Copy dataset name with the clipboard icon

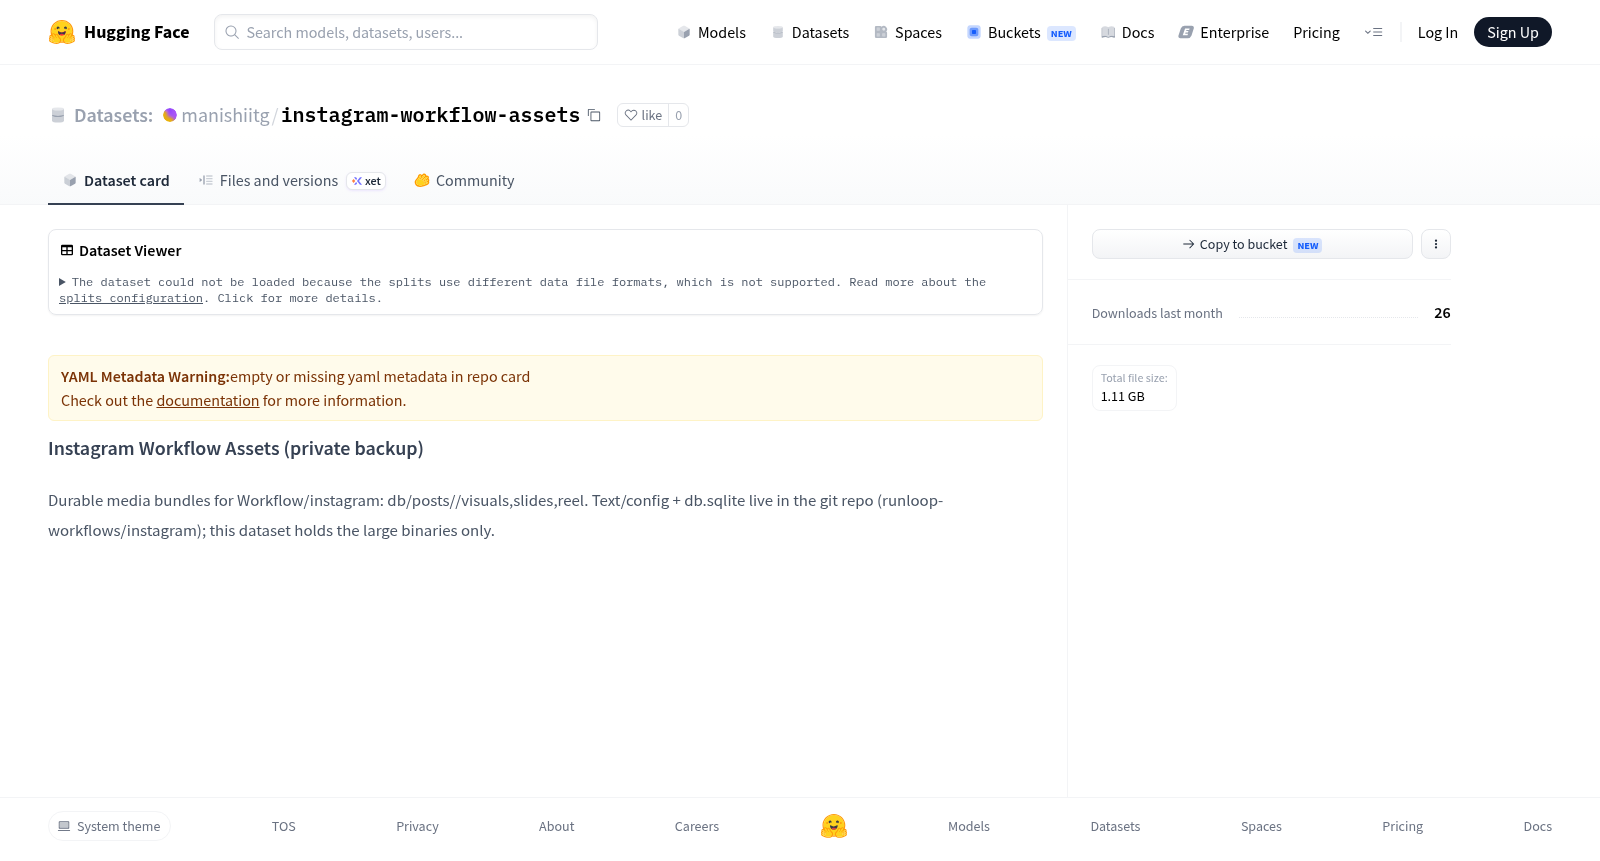point(594,115)
